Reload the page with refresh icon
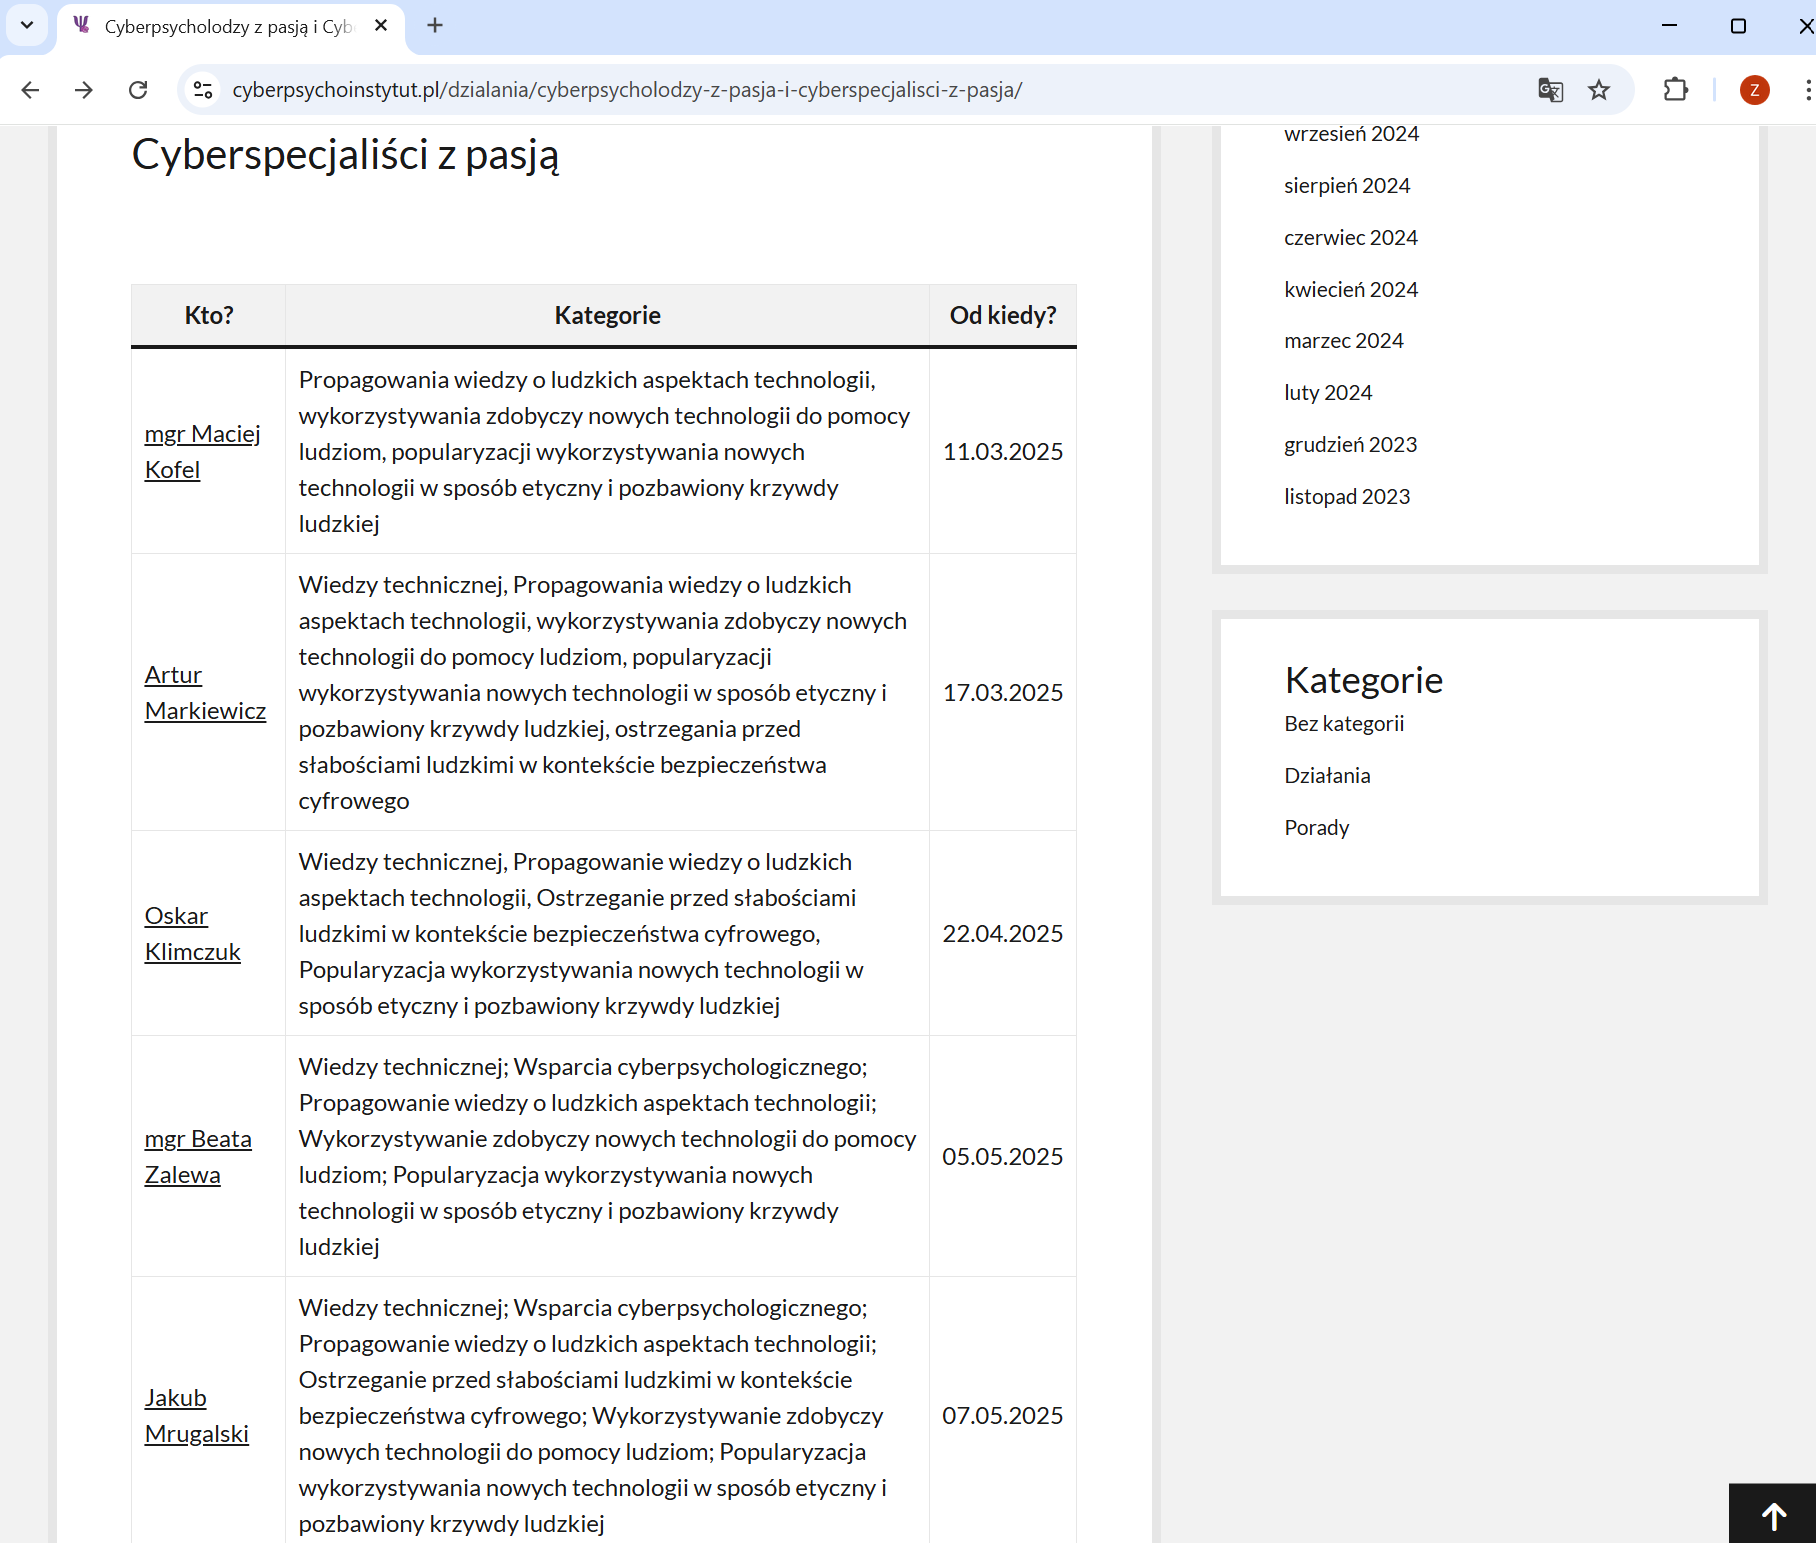The height and width of the screenshot is (1543, 1816). coord(138,90)
